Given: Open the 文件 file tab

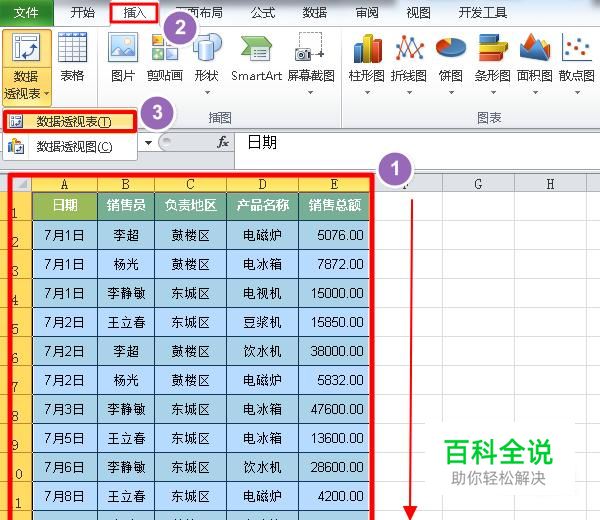Looking at the screenshot, I should (x=26, y=13).
